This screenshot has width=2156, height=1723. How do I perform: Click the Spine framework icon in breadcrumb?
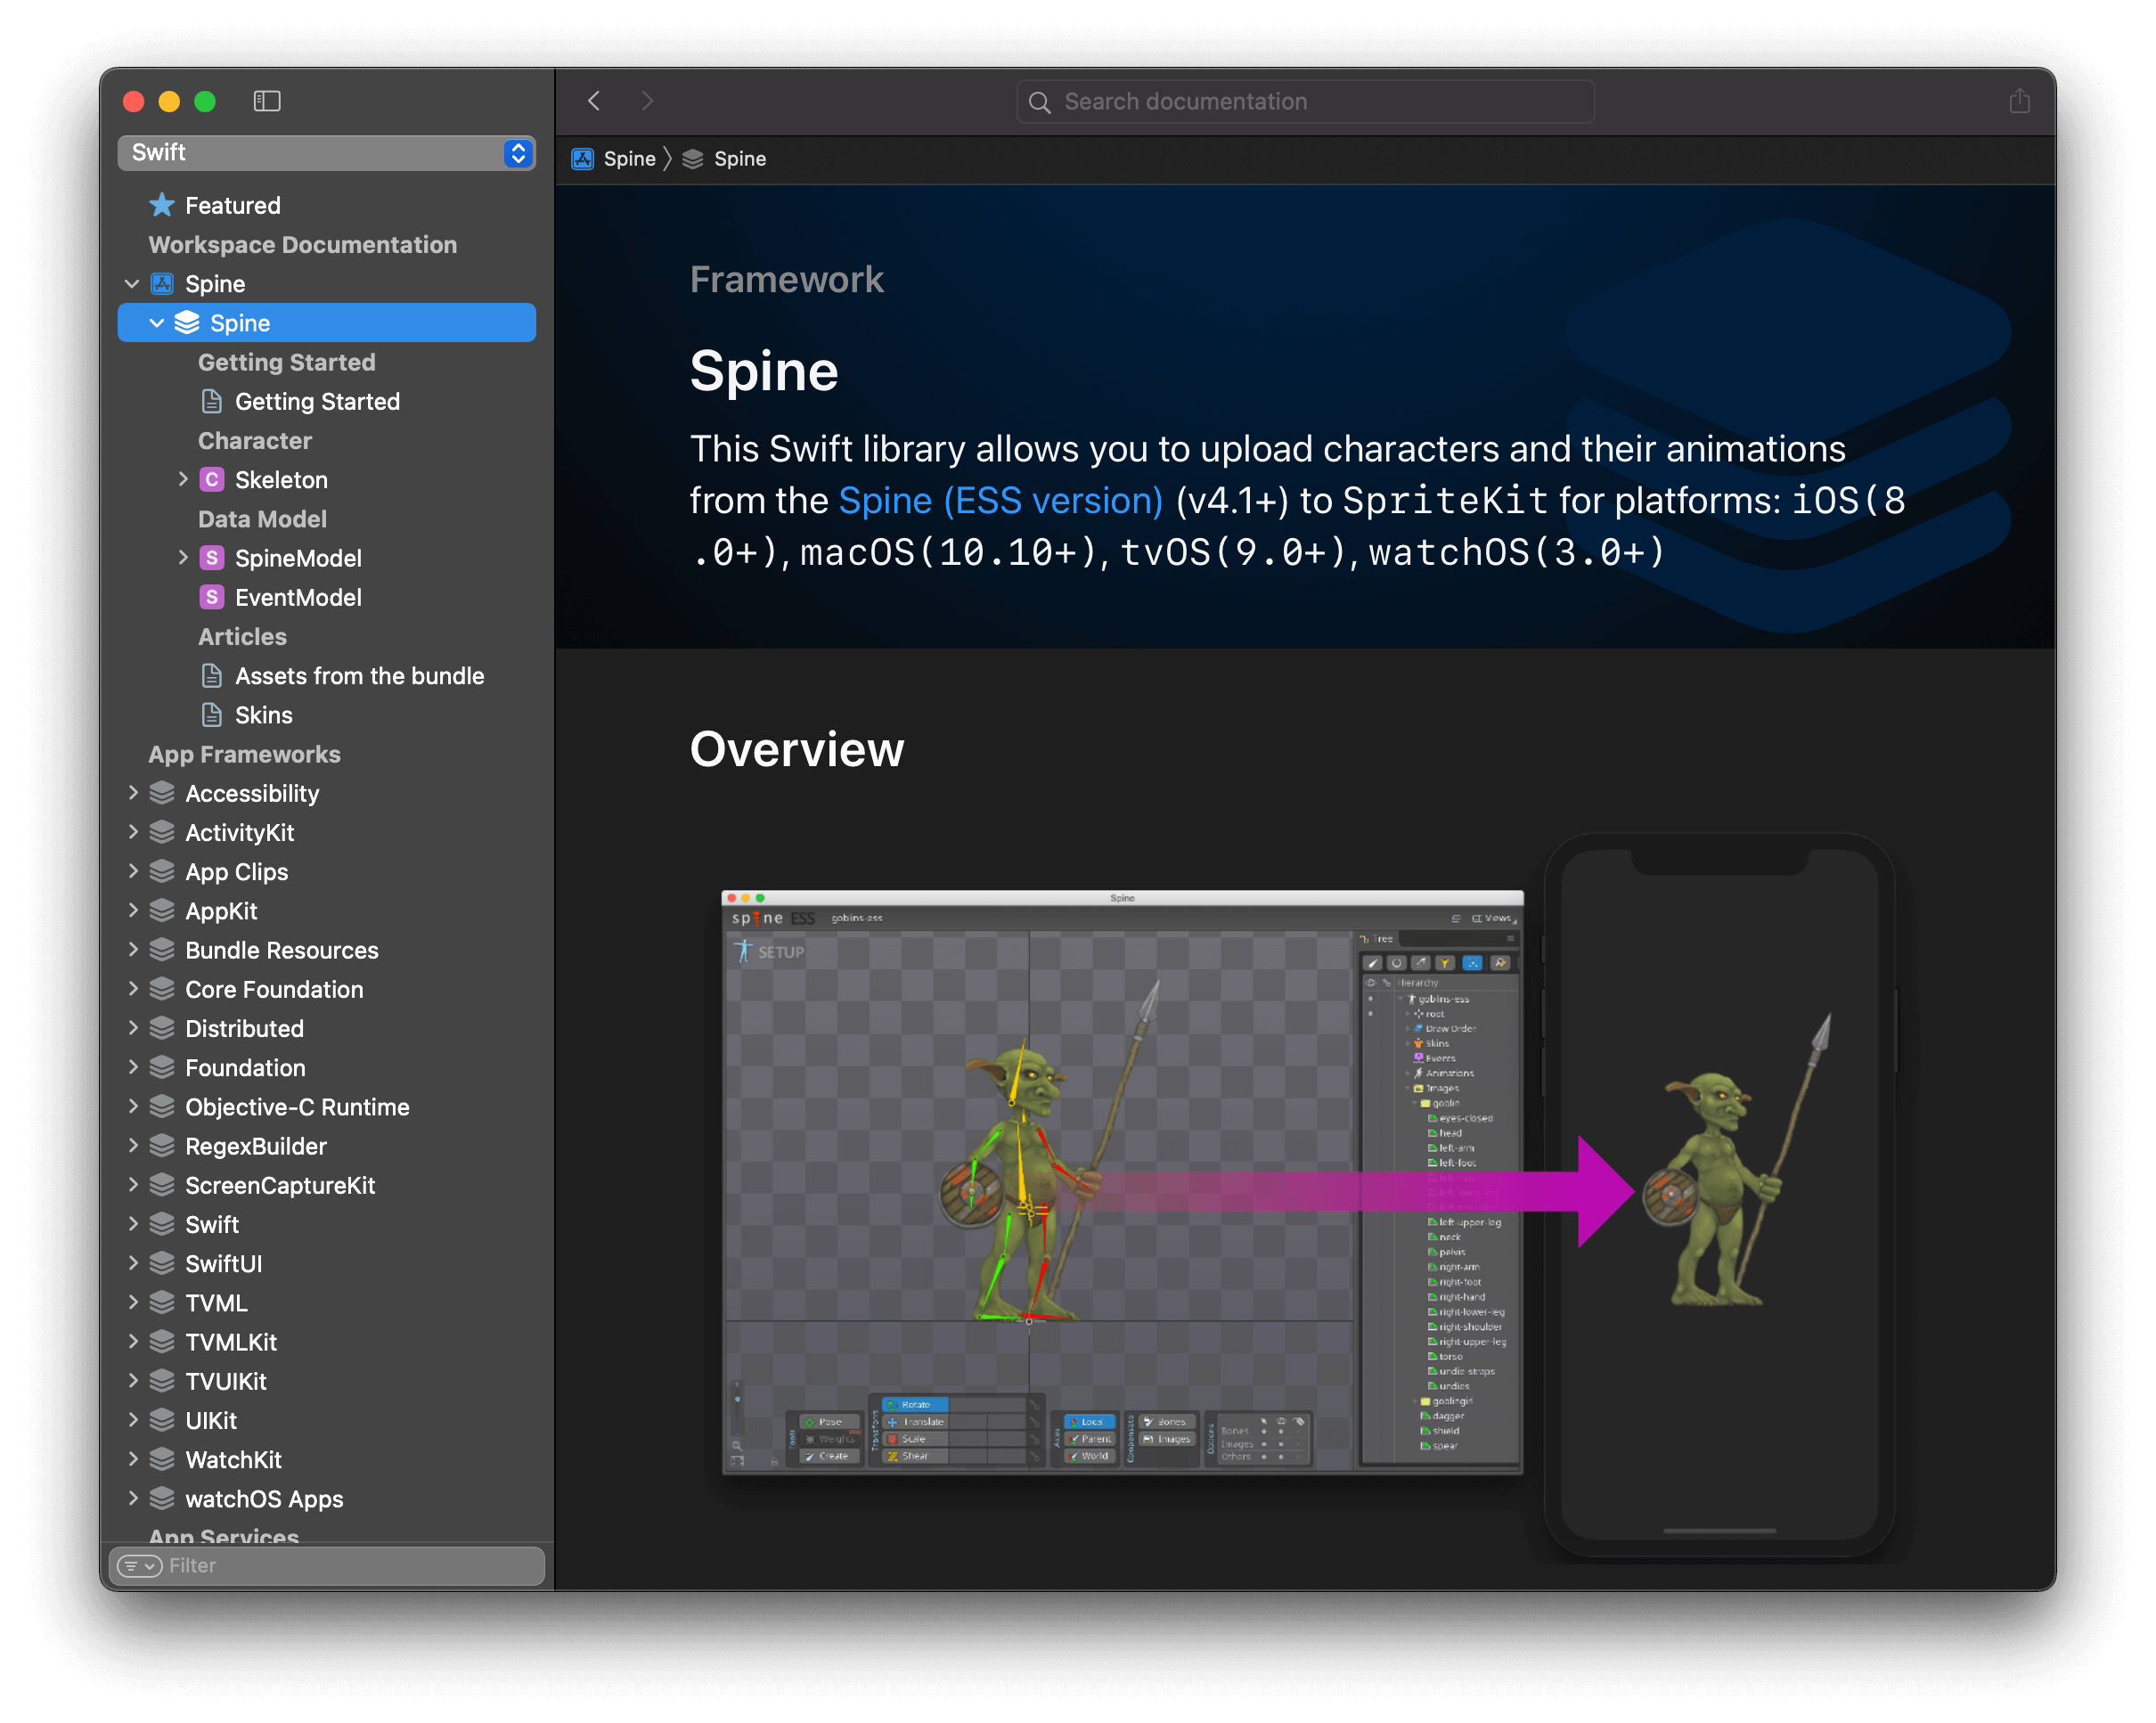coord(693,159)
